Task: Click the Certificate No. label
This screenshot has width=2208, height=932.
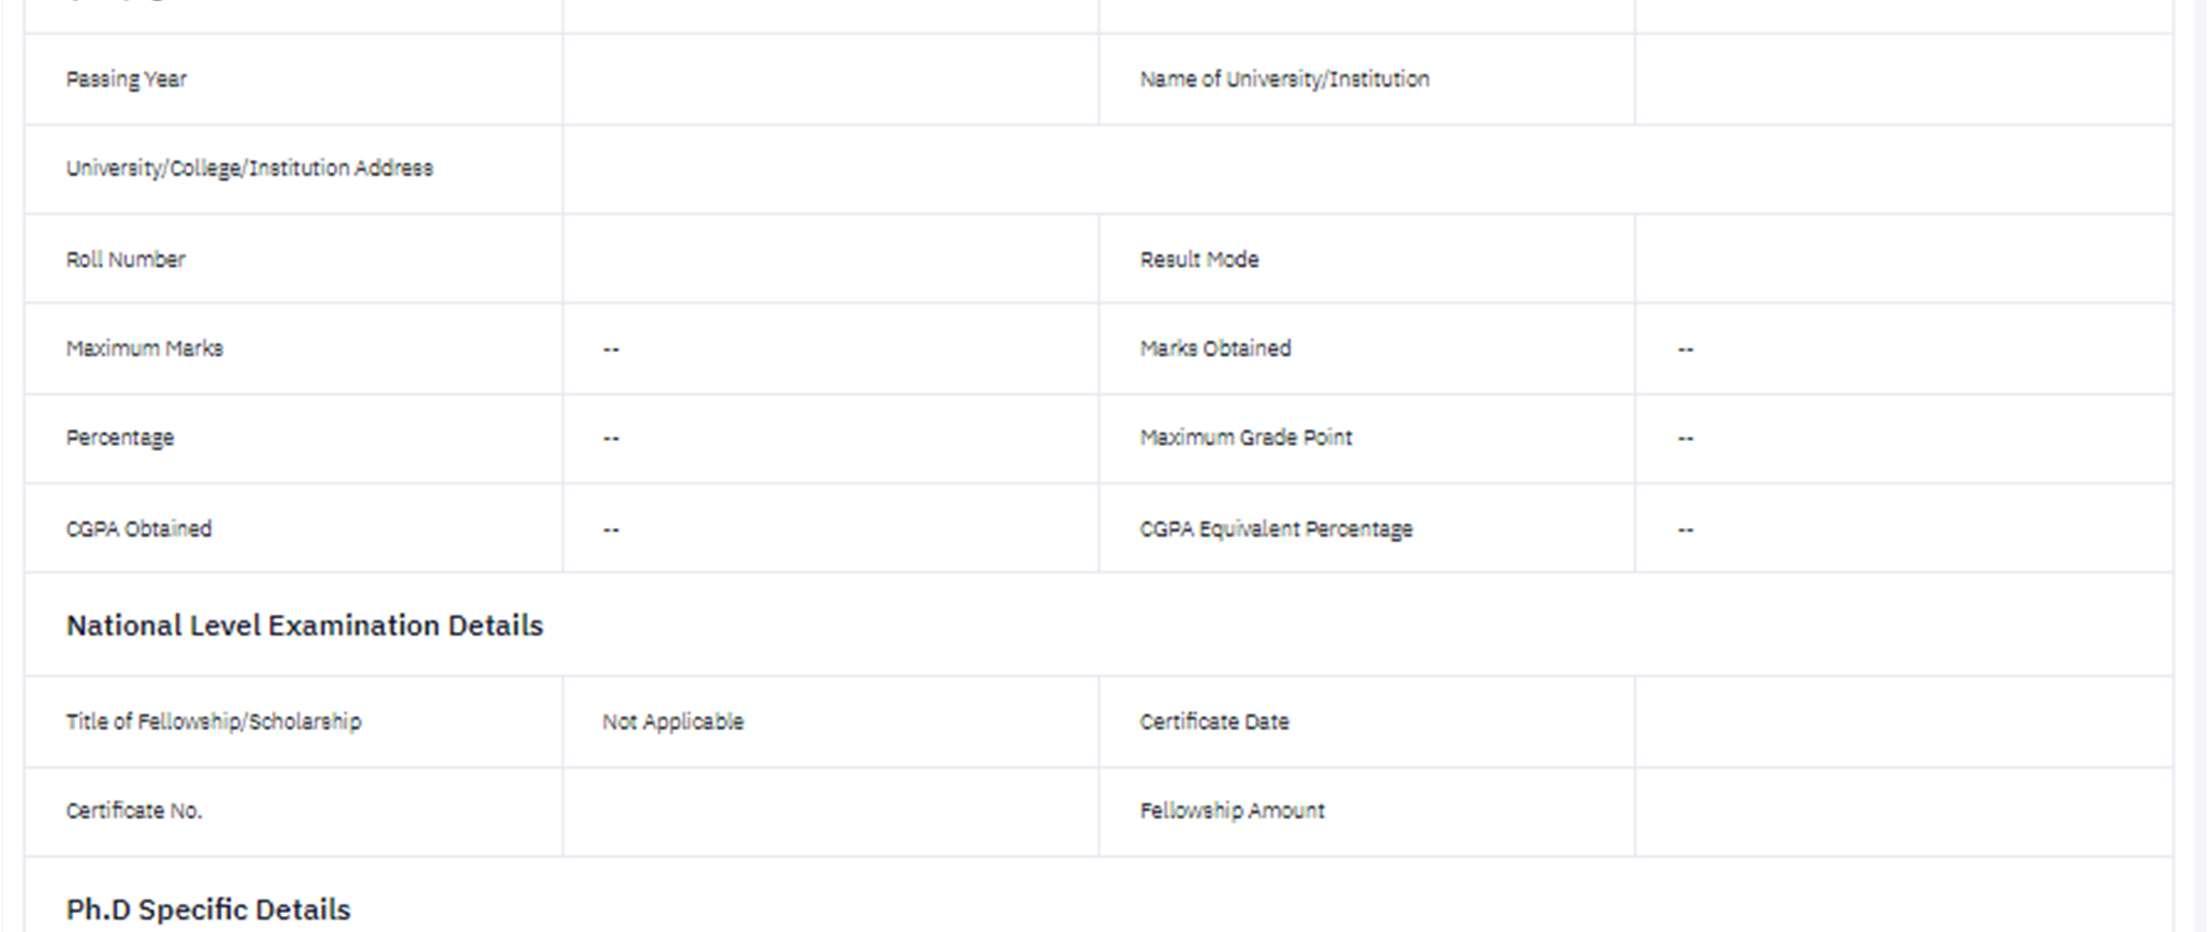Action: 134,810
